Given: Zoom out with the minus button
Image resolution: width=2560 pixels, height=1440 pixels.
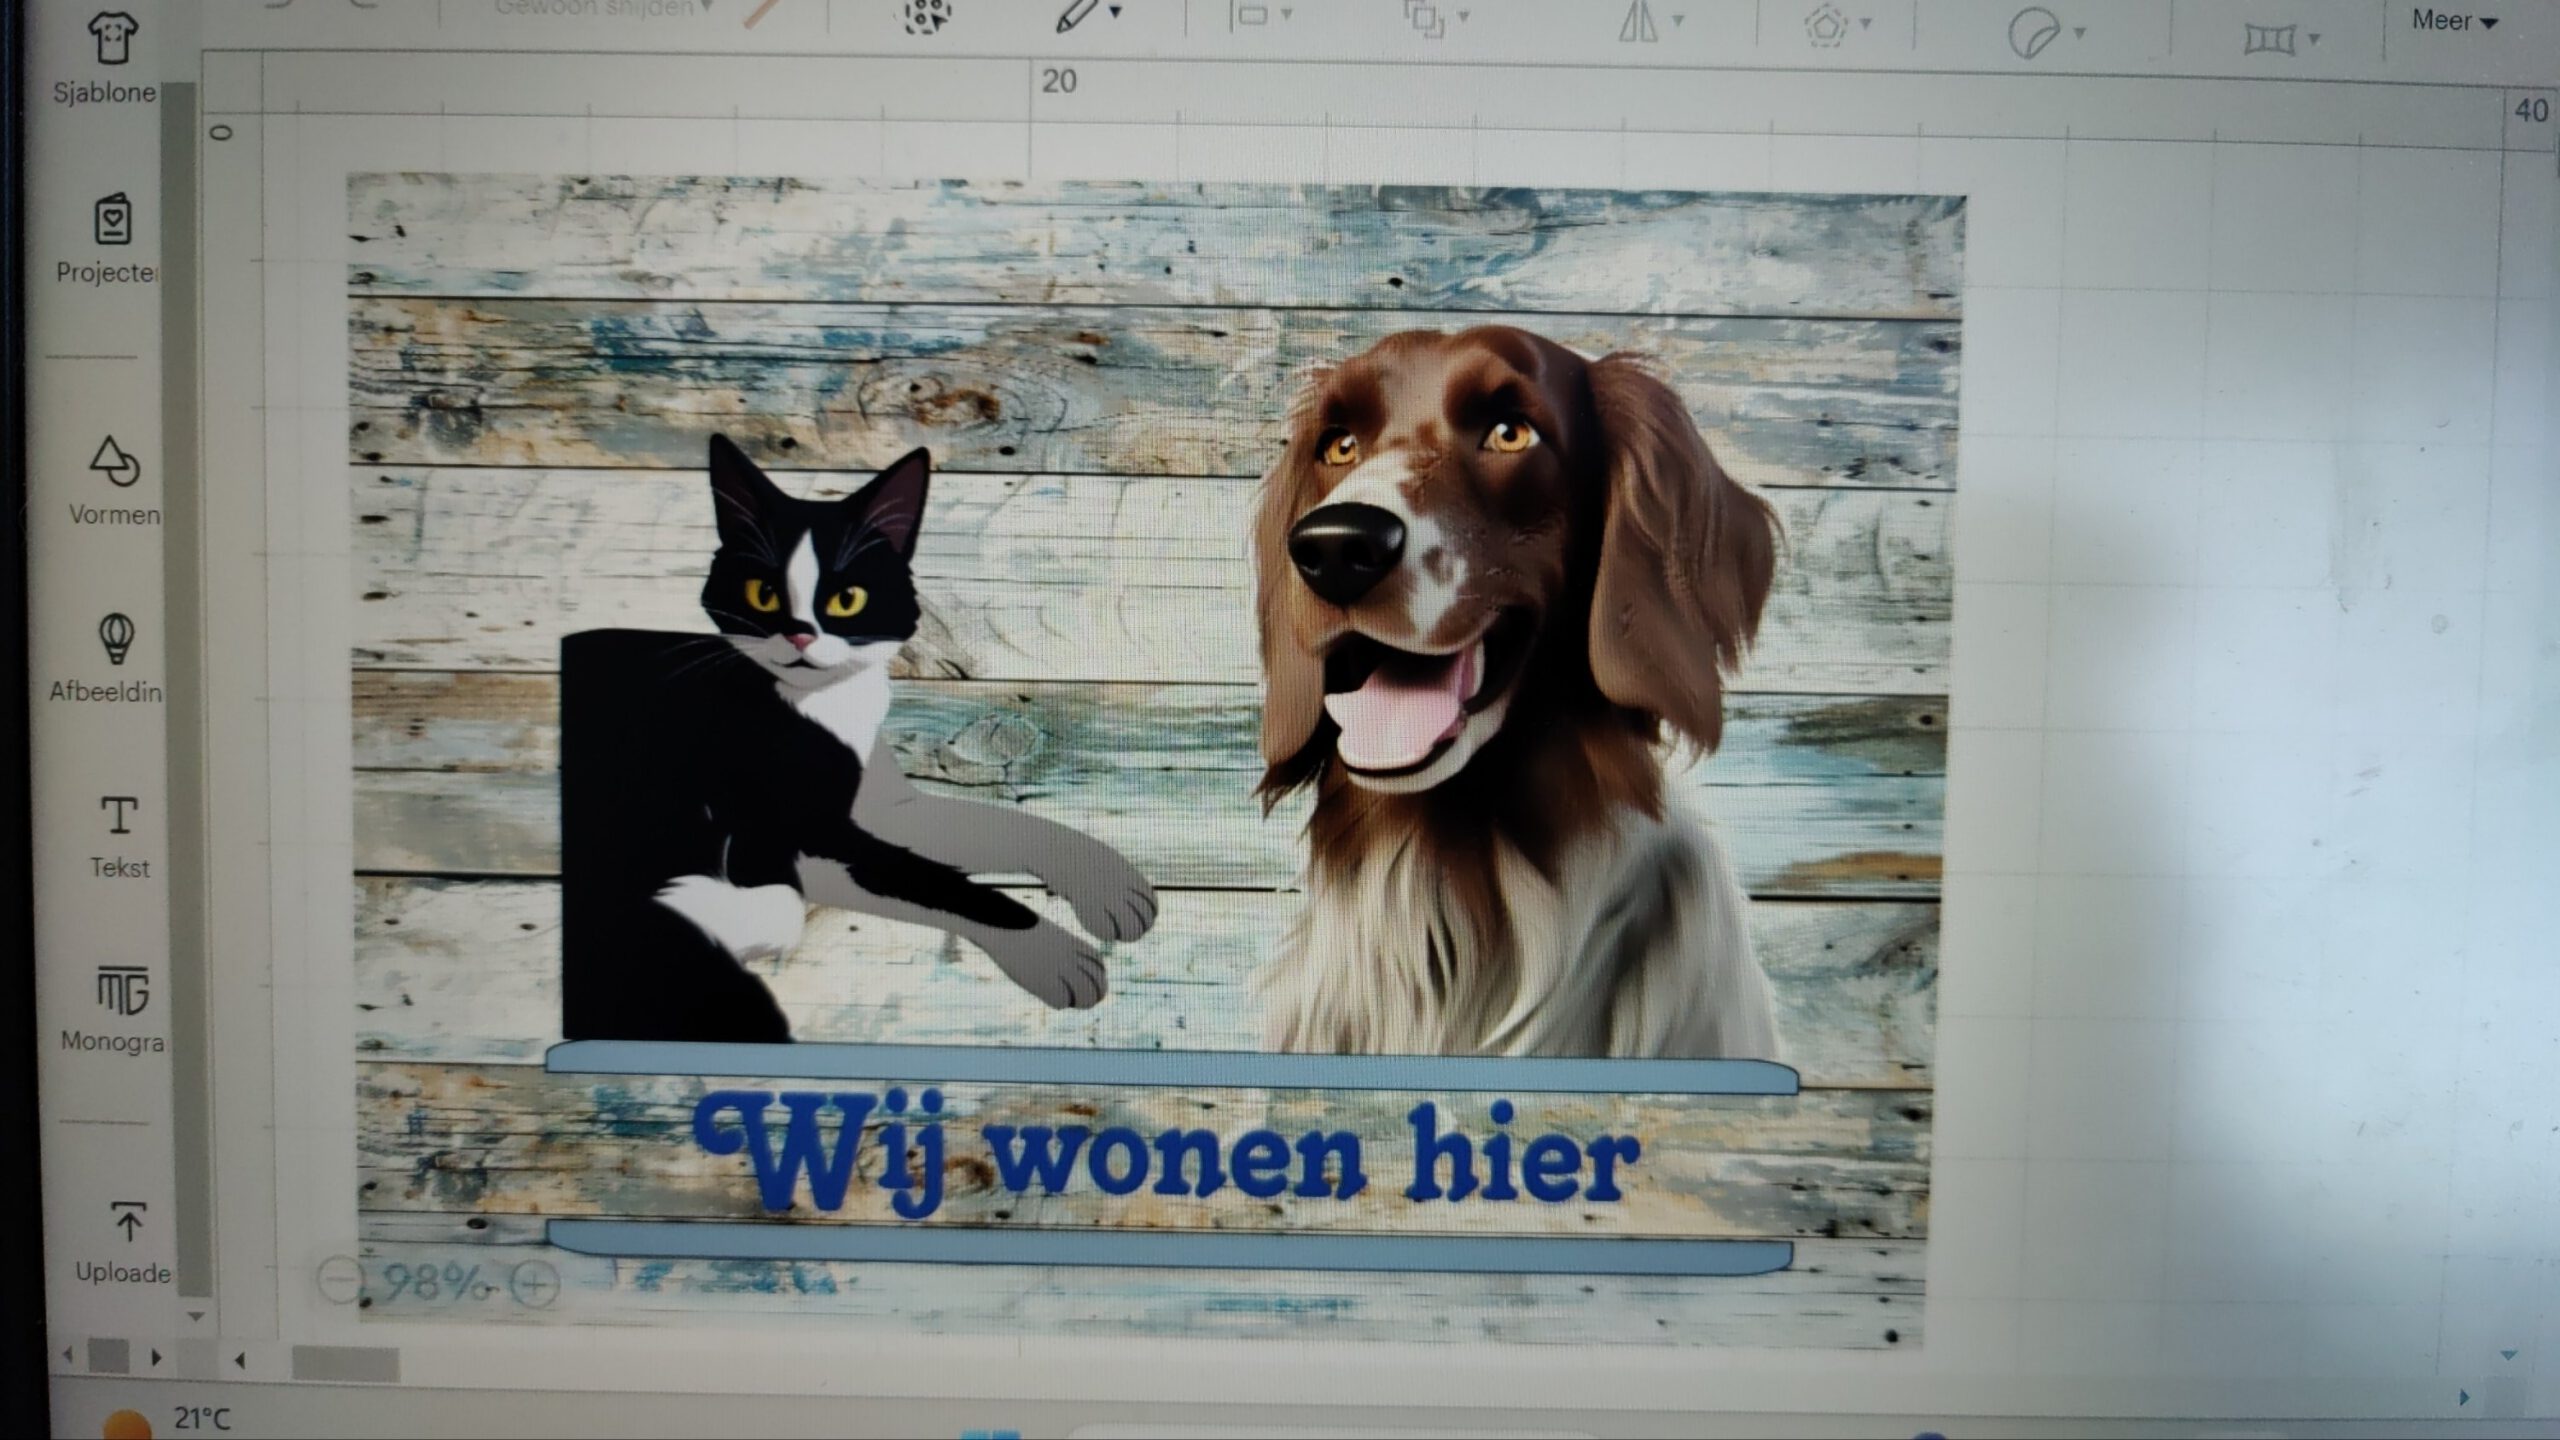Looking at the screenshot, I should (340, 1281).
